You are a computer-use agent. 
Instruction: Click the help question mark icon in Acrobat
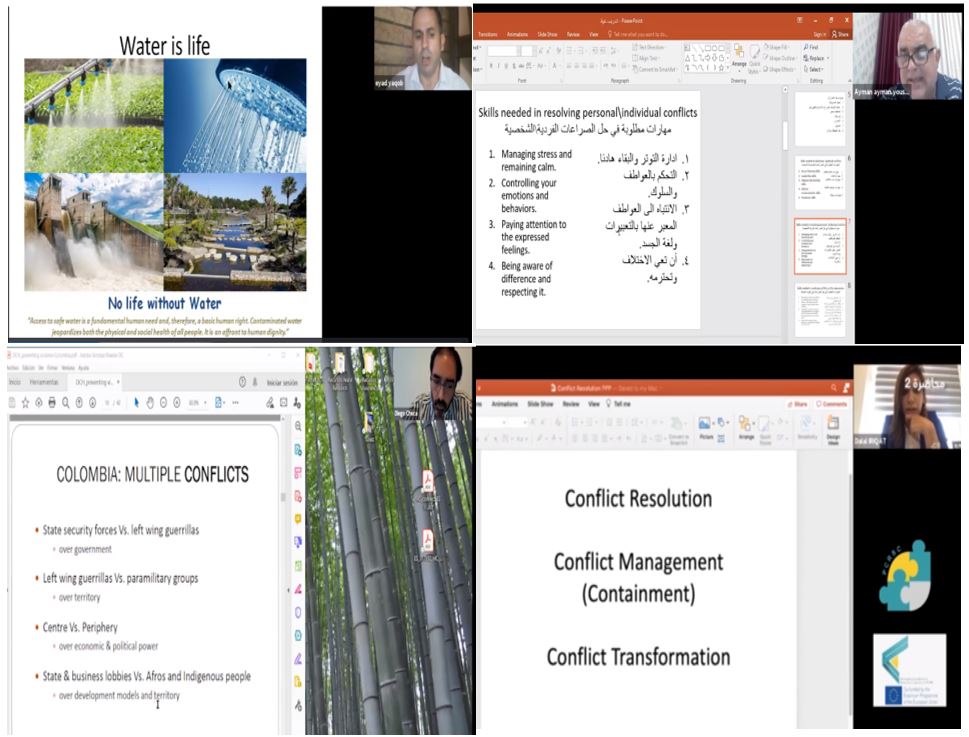(x=242, y=382)
